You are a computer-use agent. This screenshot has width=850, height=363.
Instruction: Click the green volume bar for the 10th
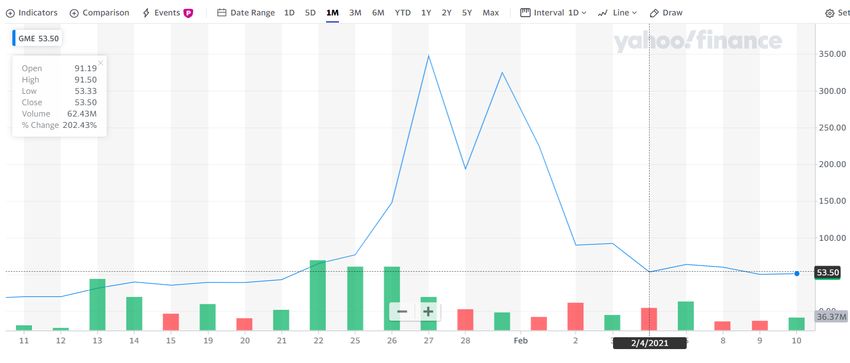coord(796,324)
